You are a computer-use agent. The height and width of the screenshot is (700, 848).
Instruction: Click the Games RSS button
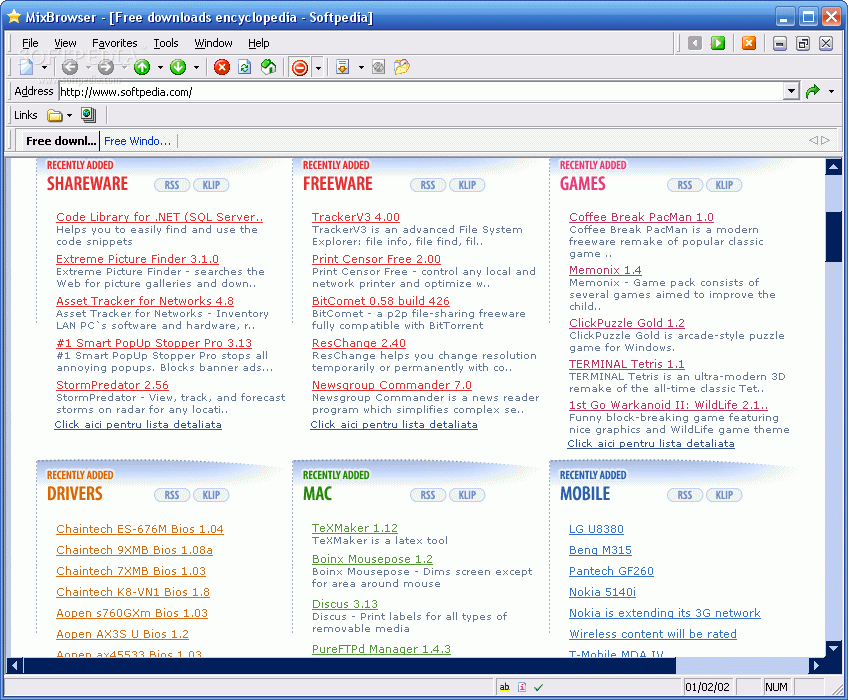[x=685, y=185]
